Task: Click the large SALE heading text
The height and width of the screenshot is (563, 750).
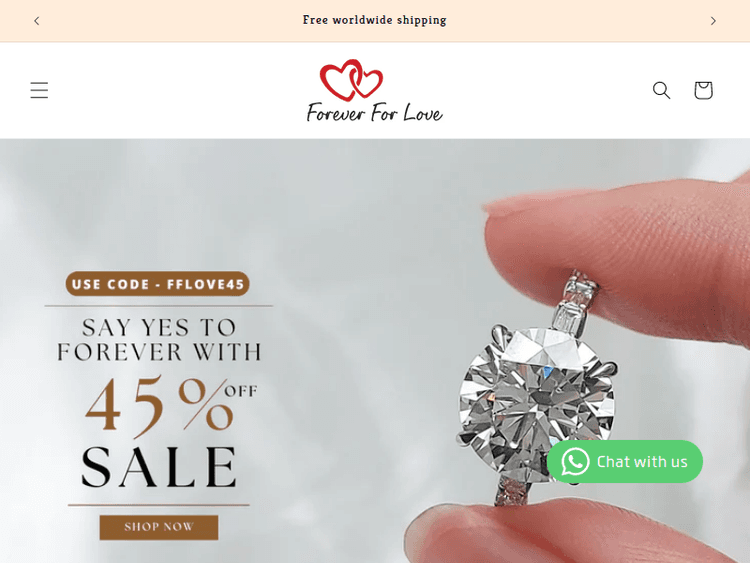Action: [159, 467]
